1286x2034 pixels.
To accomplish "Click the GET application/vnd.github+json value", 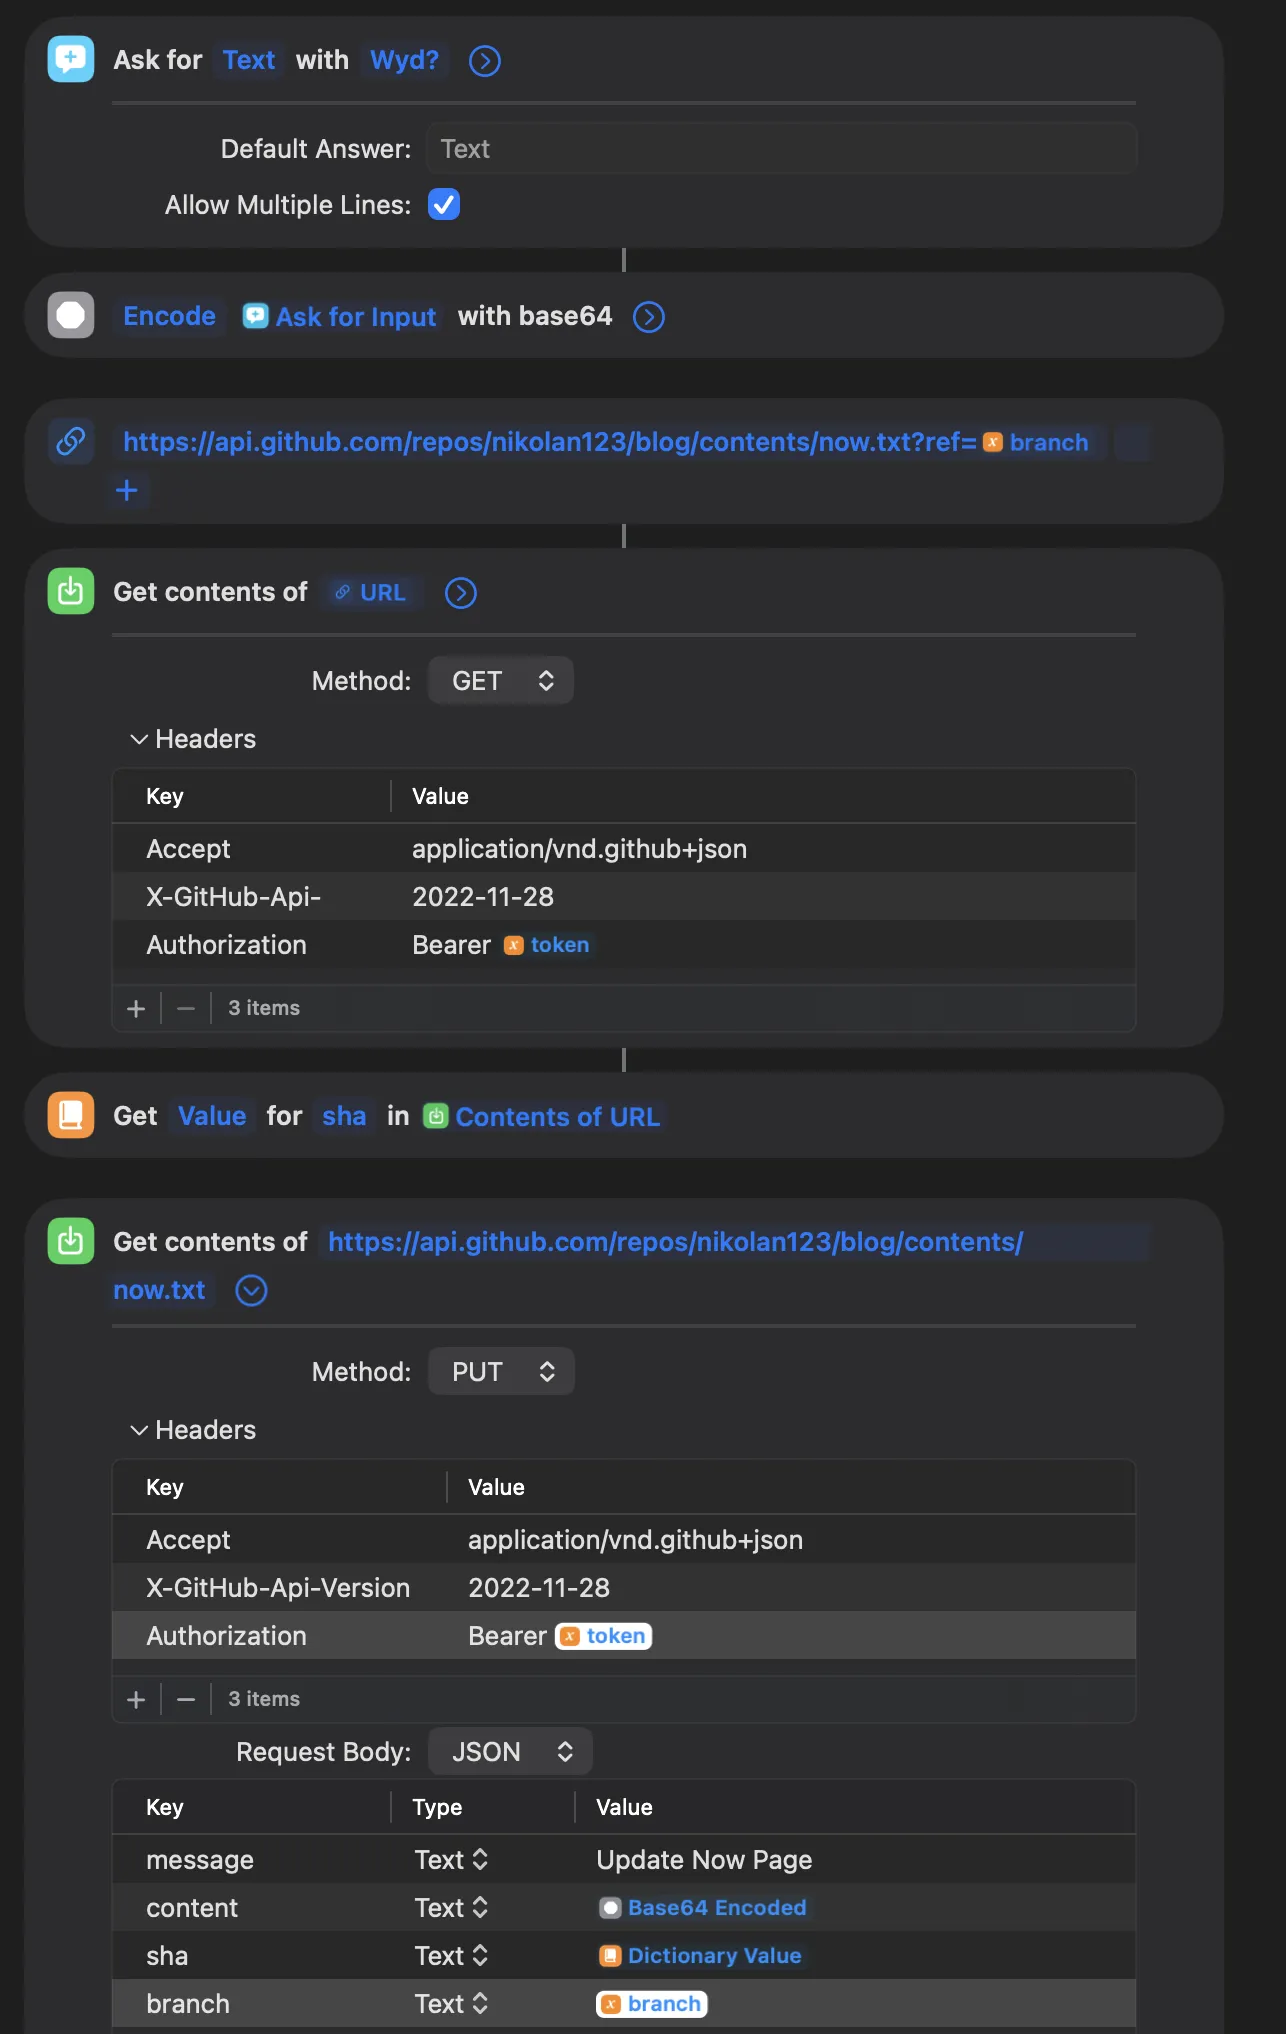I will coord(580,849).
